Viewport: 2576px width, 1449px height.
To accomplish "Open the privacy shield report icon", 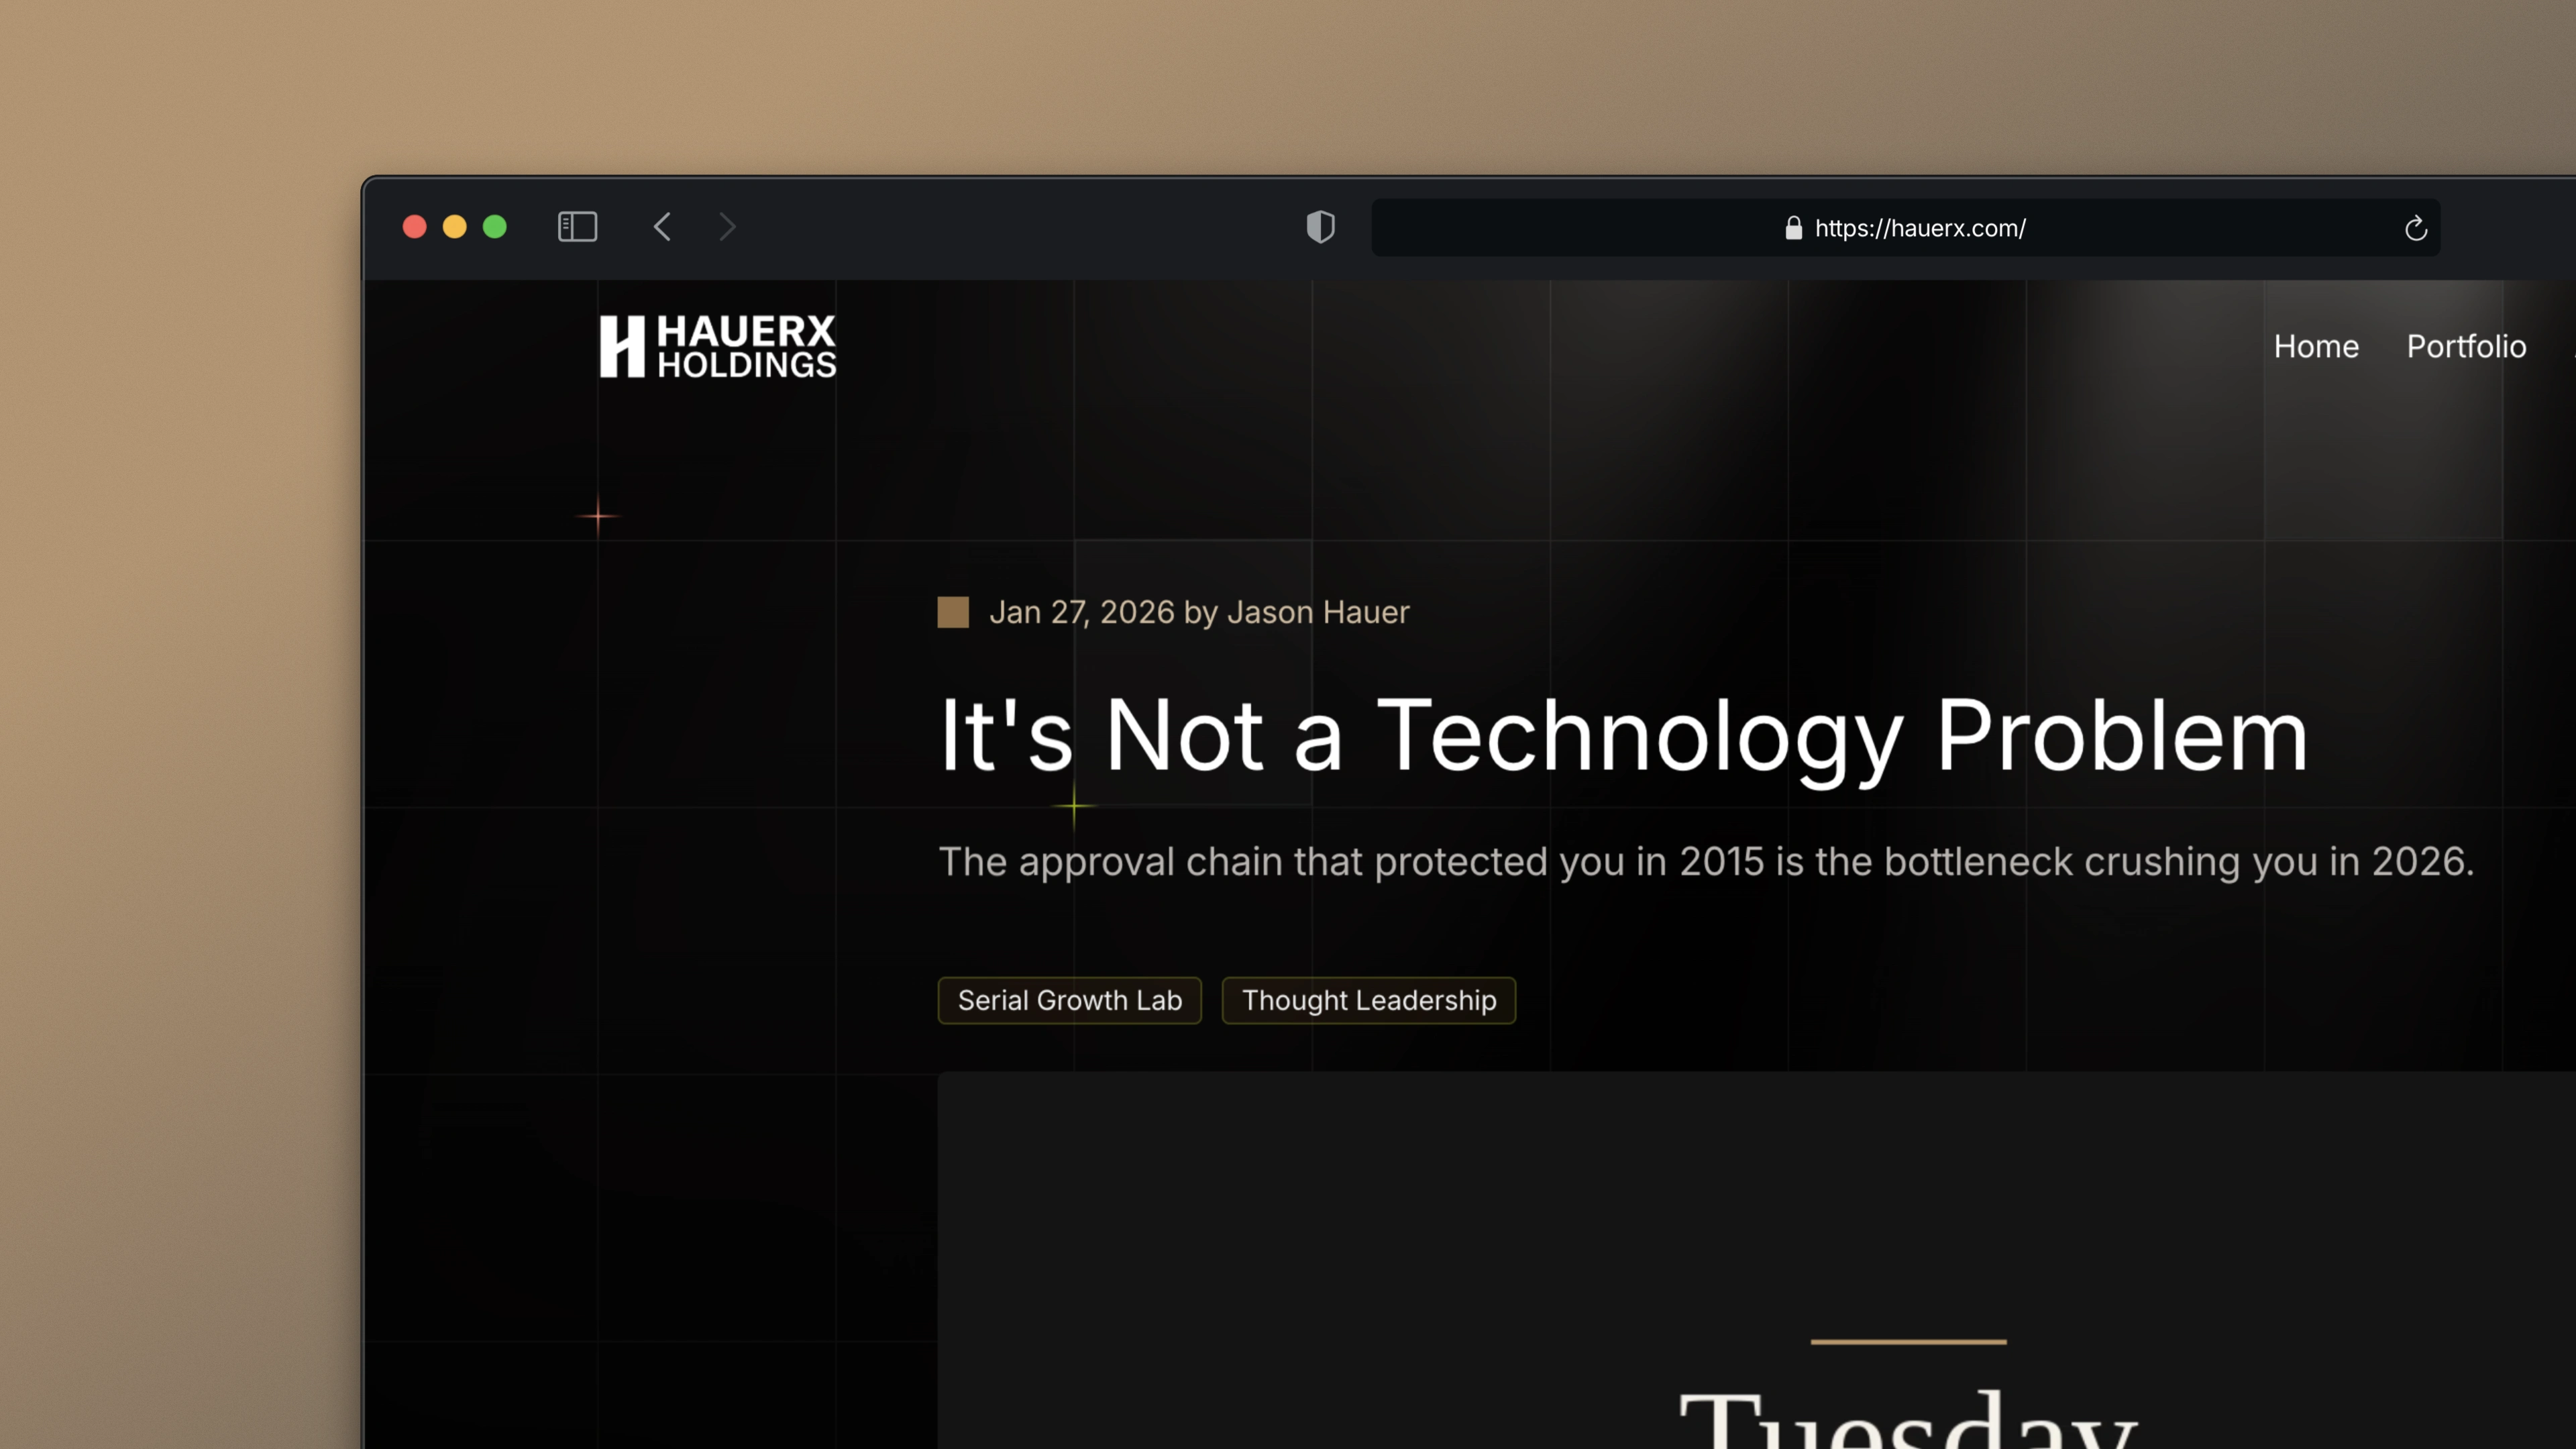I will tap(1320, 227).
